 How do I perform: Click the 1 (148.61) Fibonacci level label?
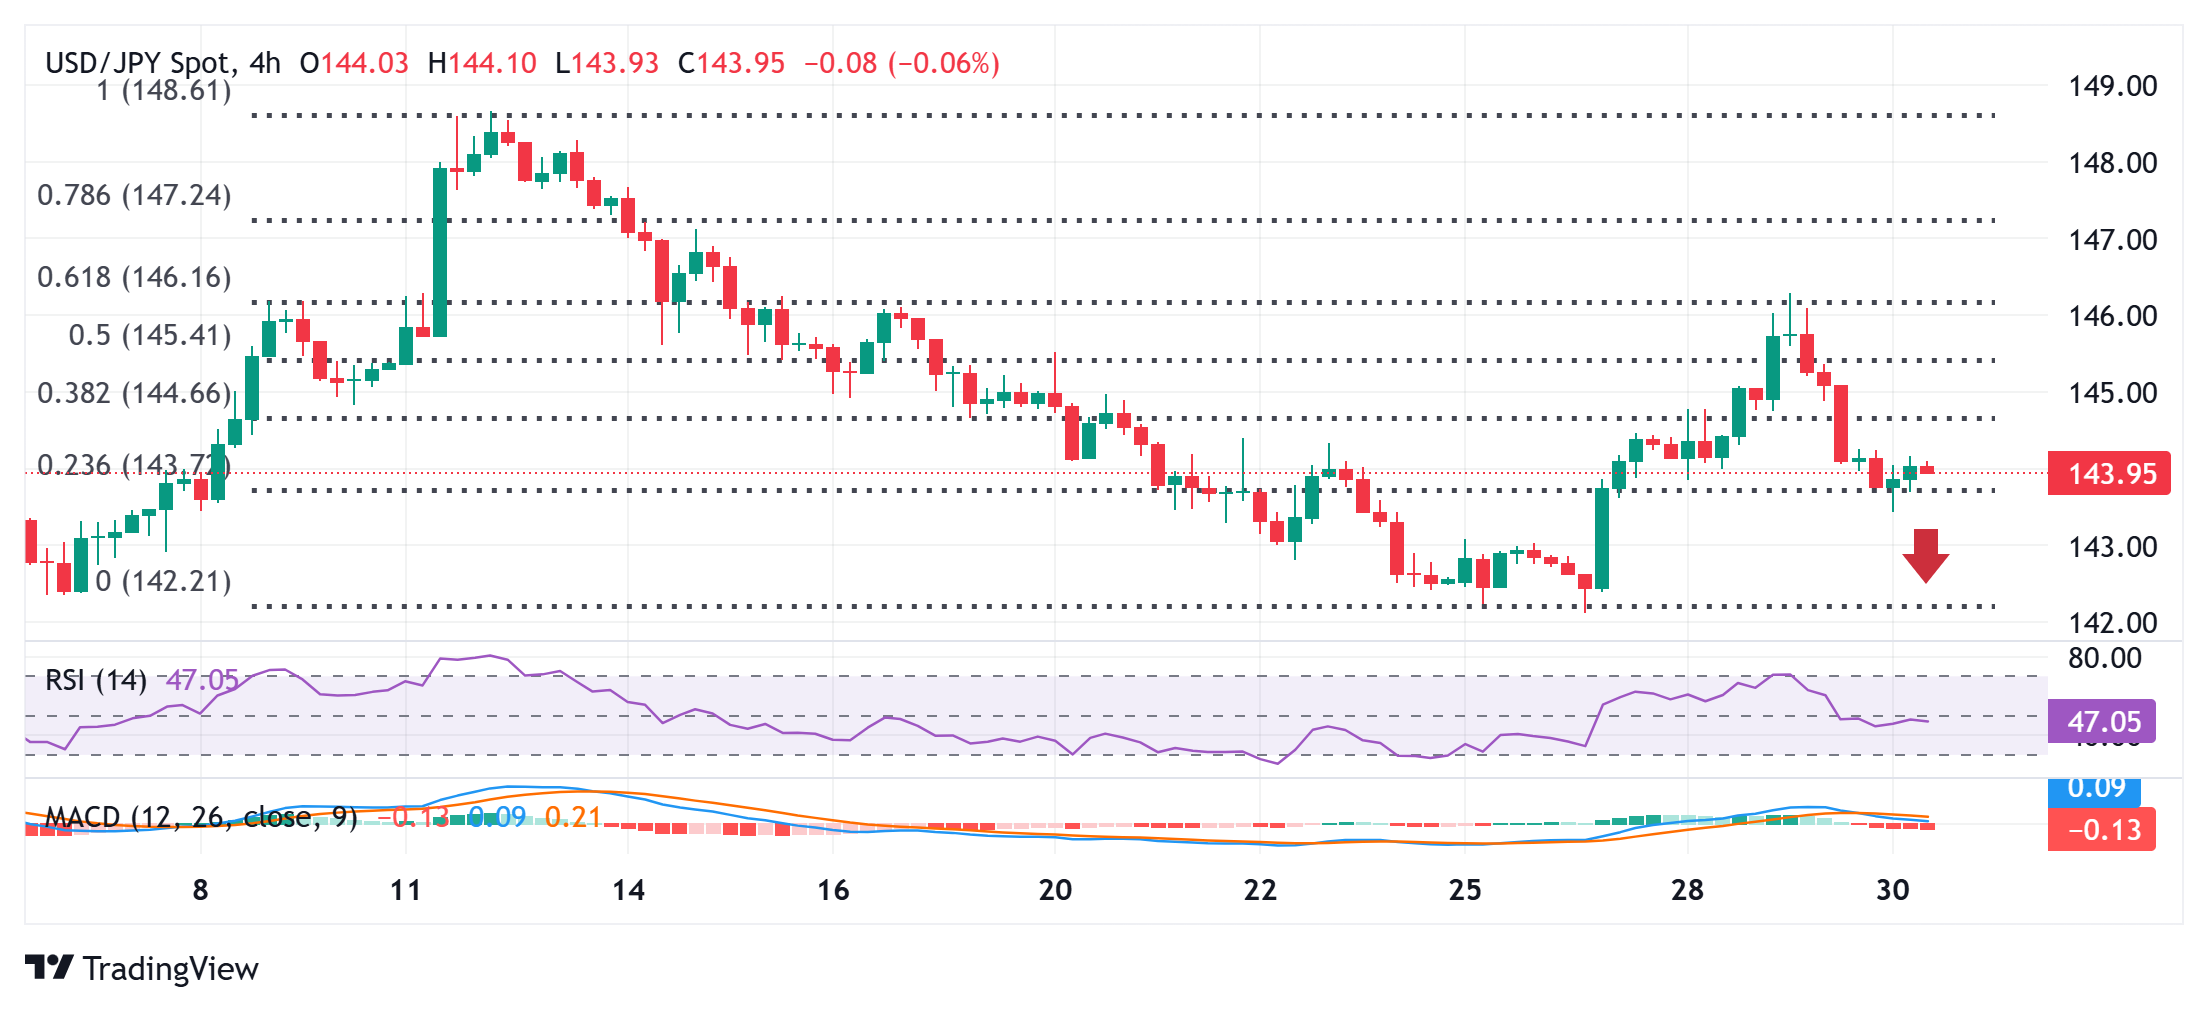click(x=164, y=91)
